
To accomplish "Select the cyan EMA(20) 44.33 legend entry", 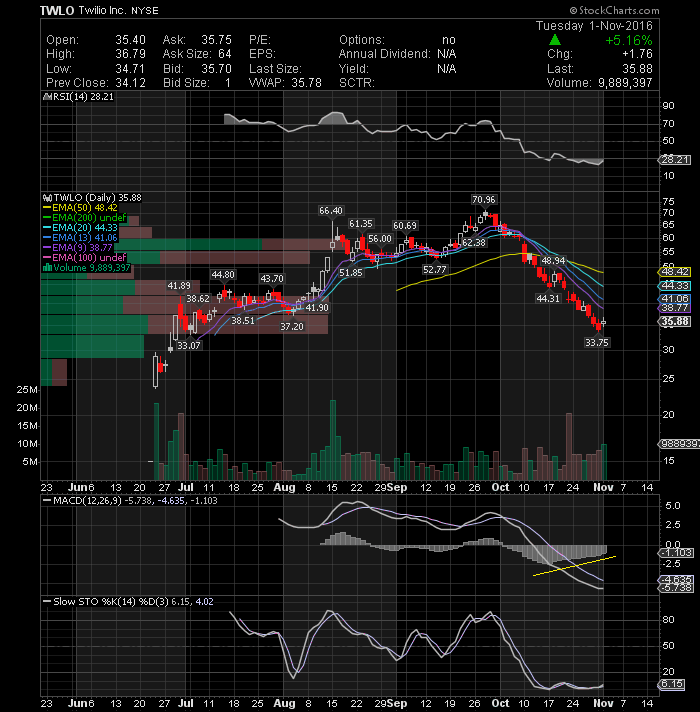I will (80, 227).
